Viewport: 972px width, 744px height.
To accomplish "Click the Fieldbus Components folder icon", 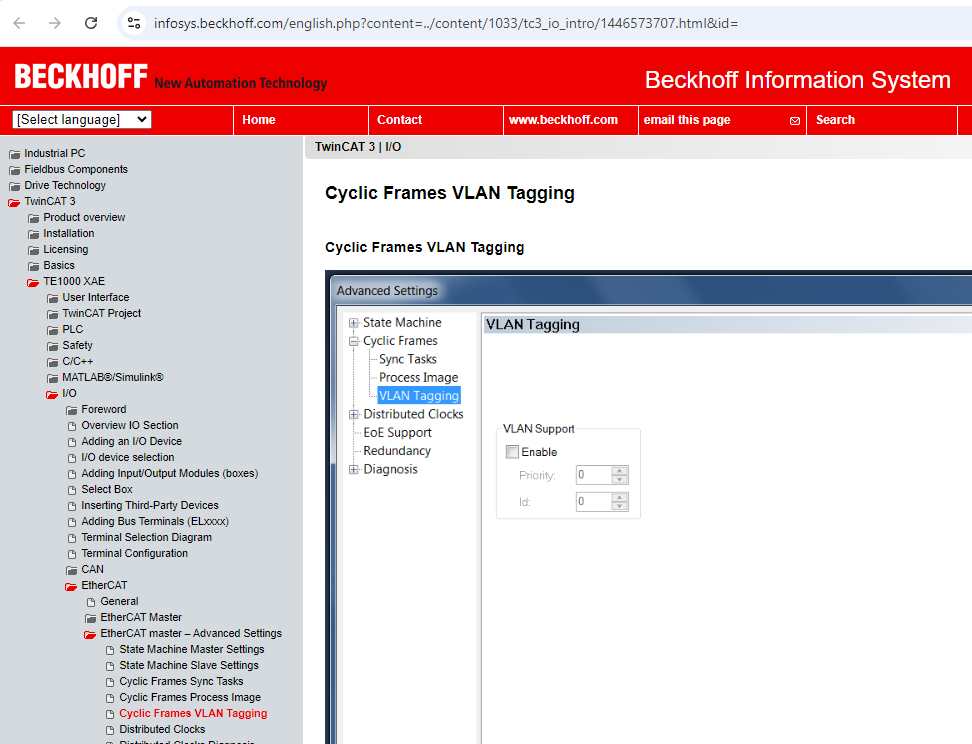I will click(14, 170).
